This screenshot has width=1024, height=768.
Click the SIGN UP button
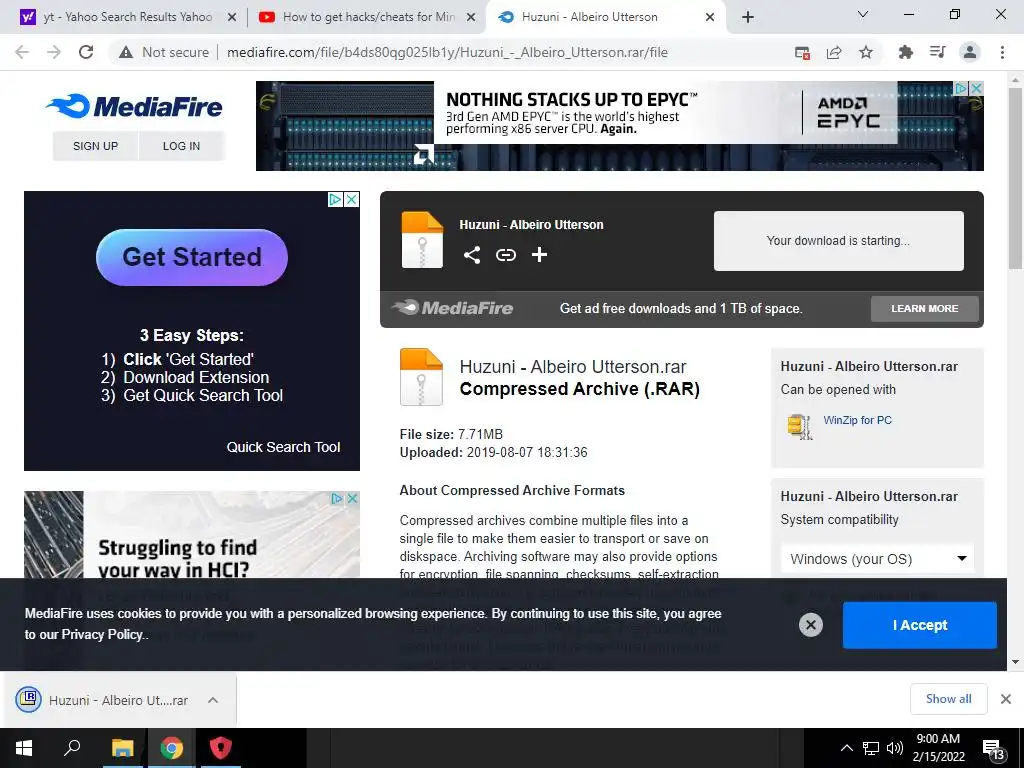95,146
